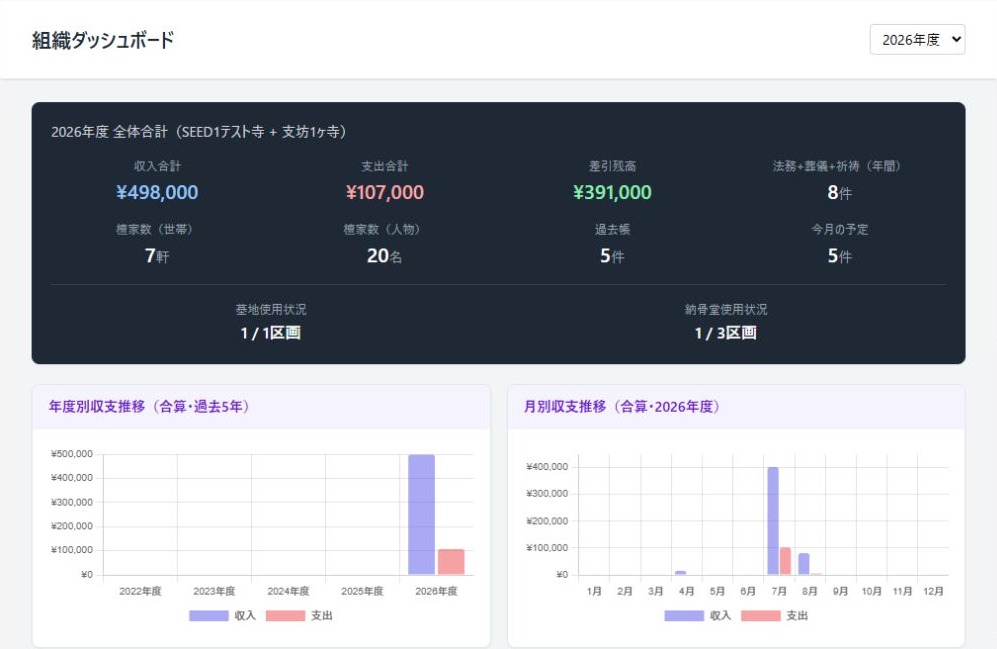The height and width of the screenshot is (649, 997).
Task: Click the 8月 income bar in monthly chart
Action: click(x=804, y=564)
